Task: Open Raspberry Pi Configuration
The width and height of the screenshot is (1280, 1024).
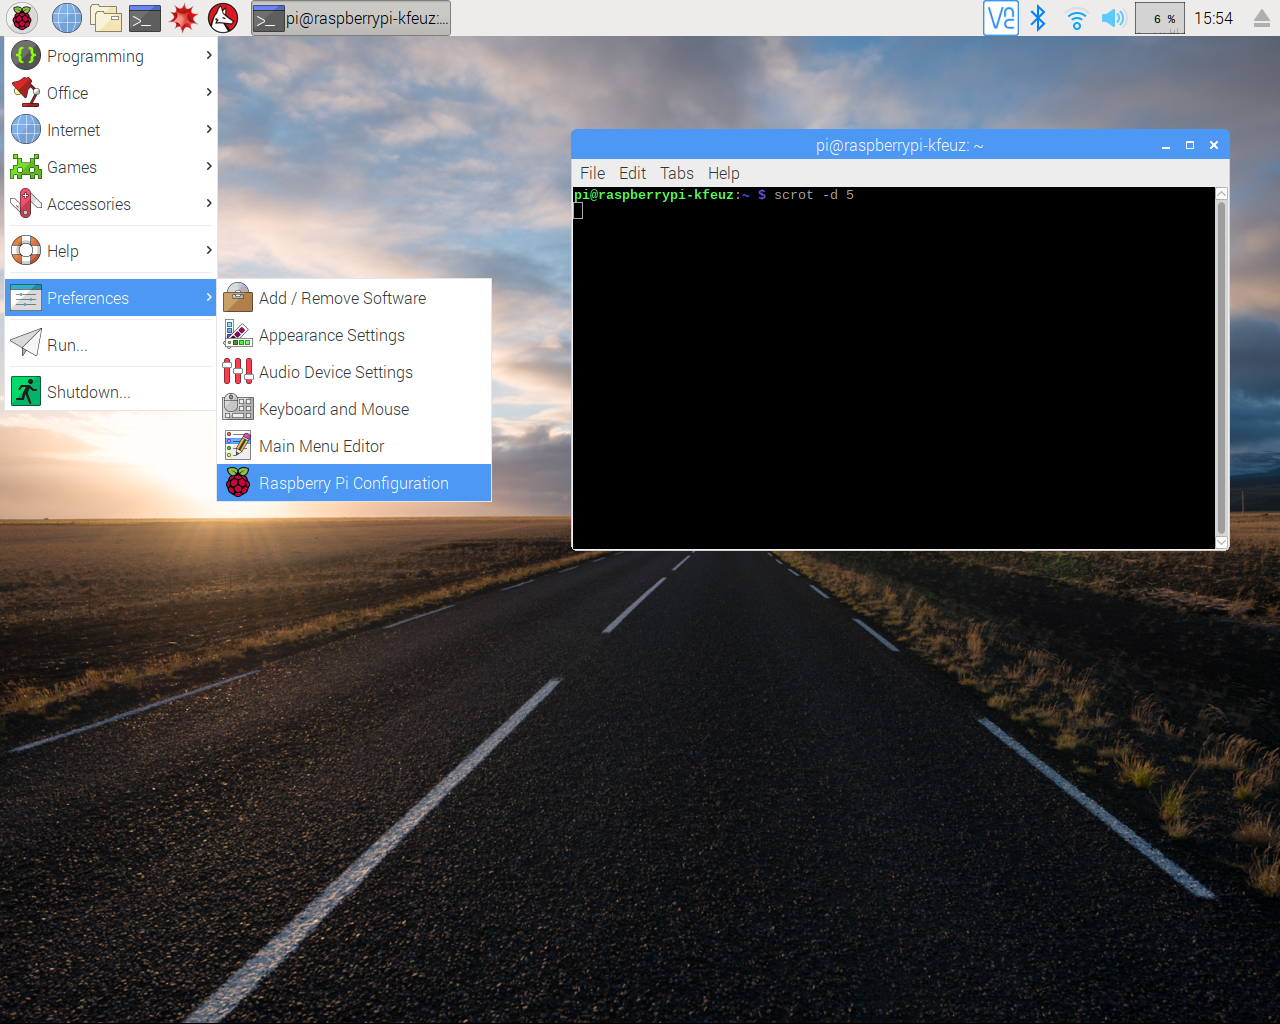Action: (354, 483)
